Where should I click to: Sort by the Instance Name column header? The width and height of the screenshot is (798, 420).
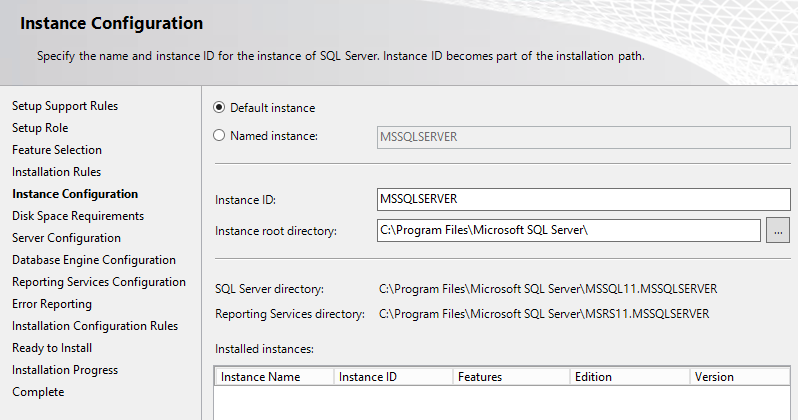274,377
